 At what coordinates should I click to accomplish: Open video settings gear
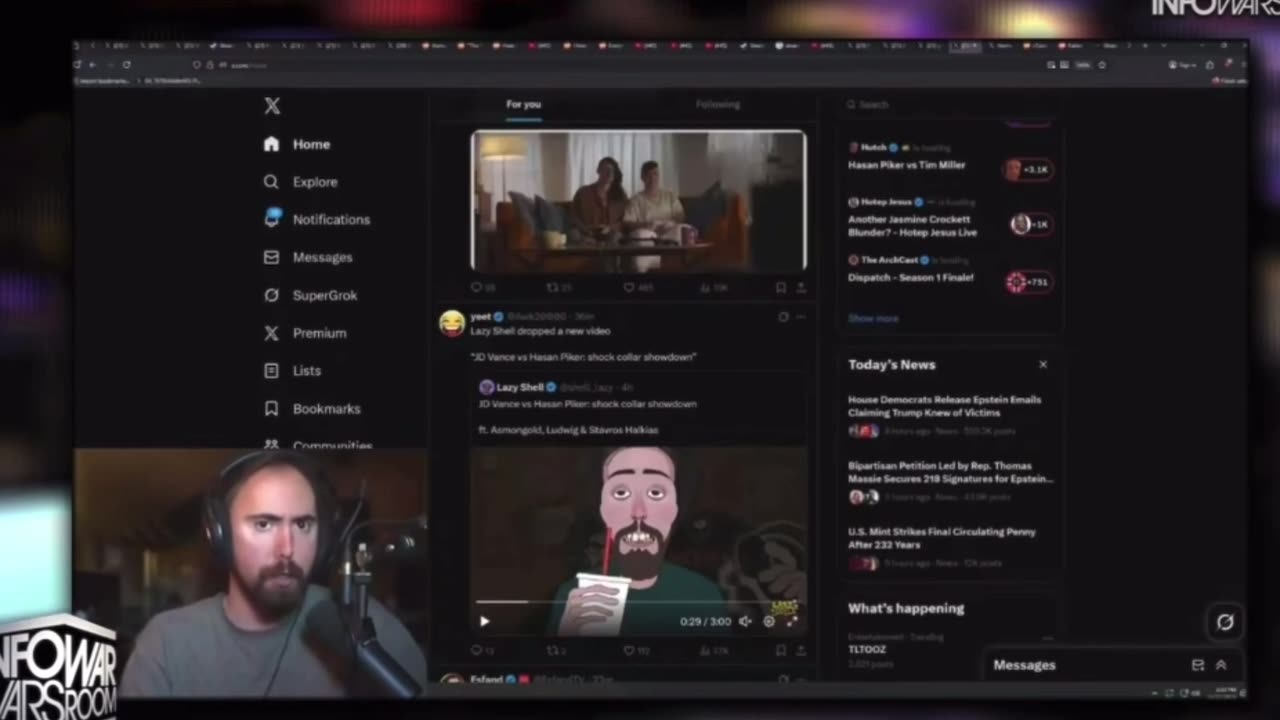[x=769, y=621]
